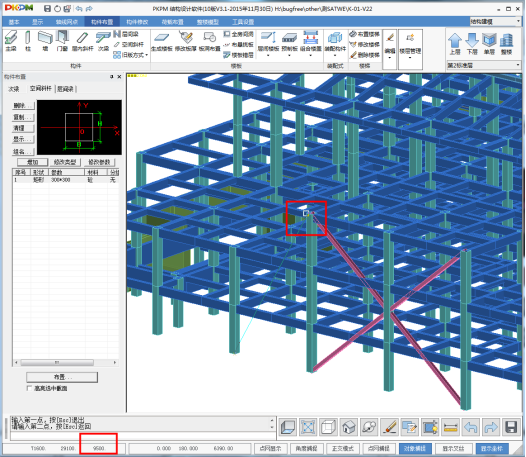
Task: Click the 生成楼板 generate slab icon
Action: tap(162, 41)
